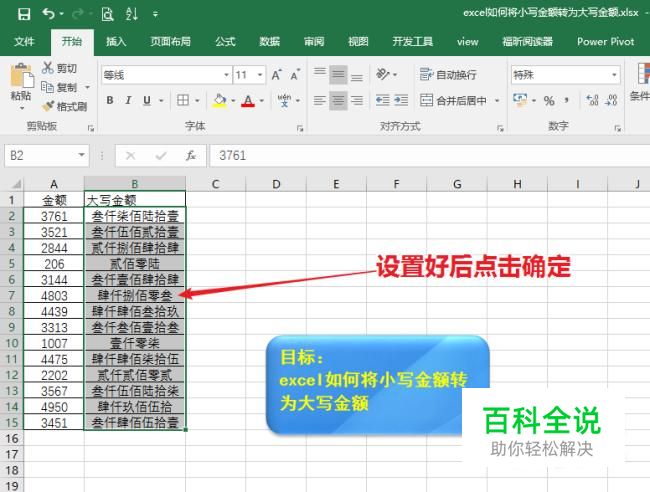Image resolution: width=650 pixels, height=492 pixels.
Task: Toggle Bold formatting
Action: click(x=110, y=100)
